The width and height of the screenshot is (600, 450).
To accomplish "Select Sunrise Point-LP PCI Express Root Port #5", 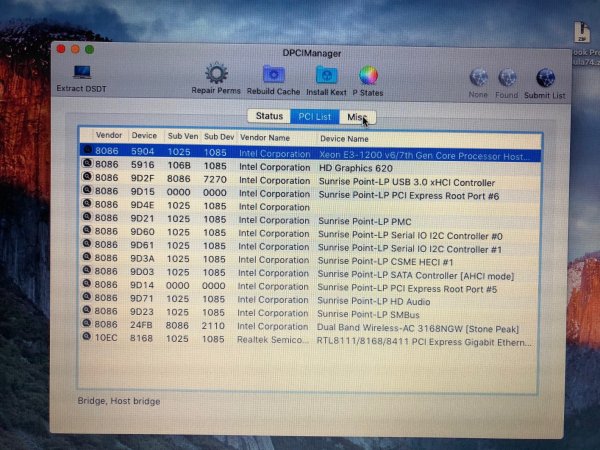I will 407,289.
